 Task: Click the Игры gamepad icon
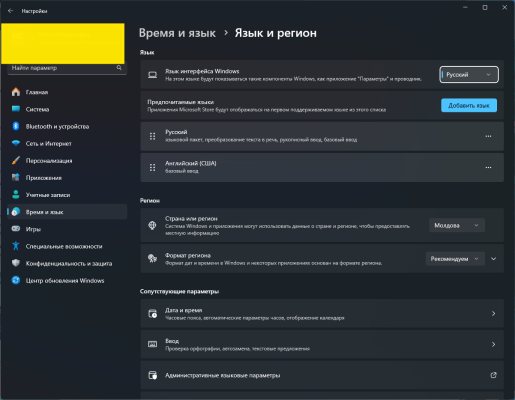[16, 229]
